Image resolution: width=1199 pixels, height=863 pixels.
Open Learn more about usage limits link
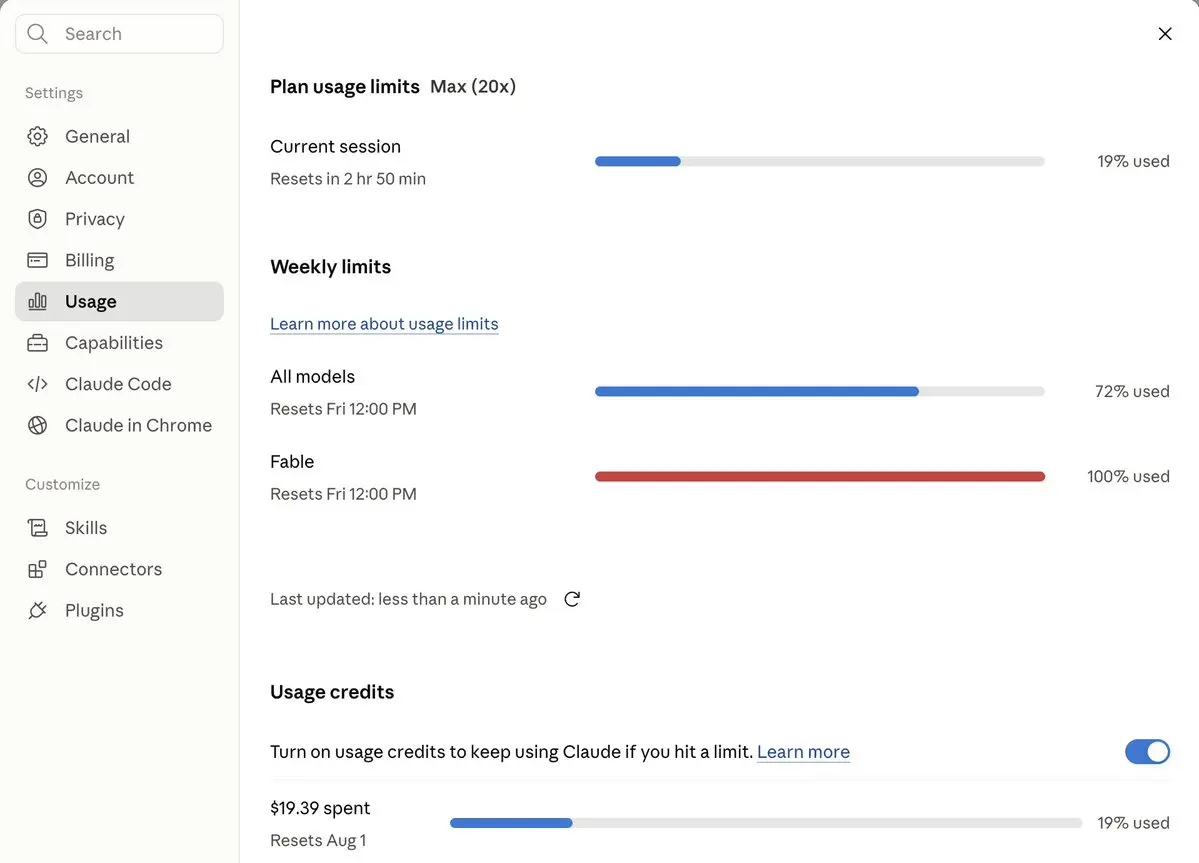(x=384, y=323)
